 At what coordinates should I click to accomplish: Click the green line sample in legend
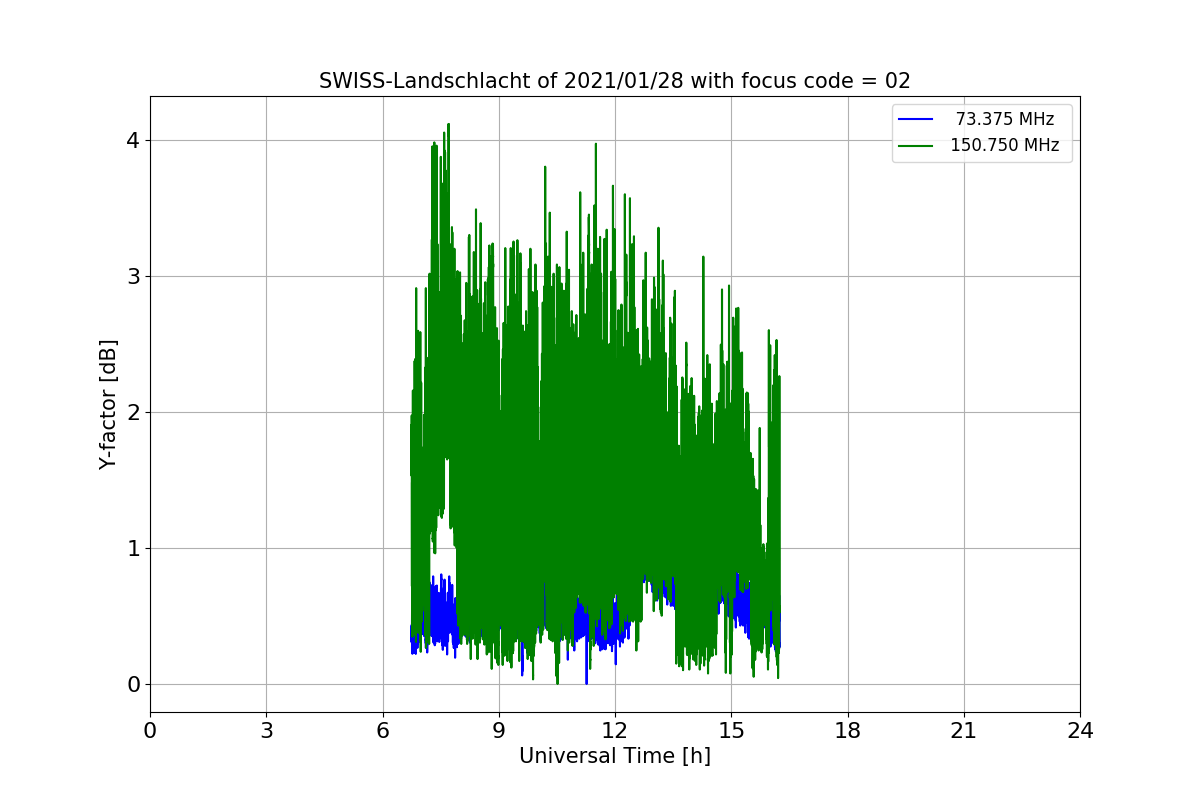coord(916,146)
